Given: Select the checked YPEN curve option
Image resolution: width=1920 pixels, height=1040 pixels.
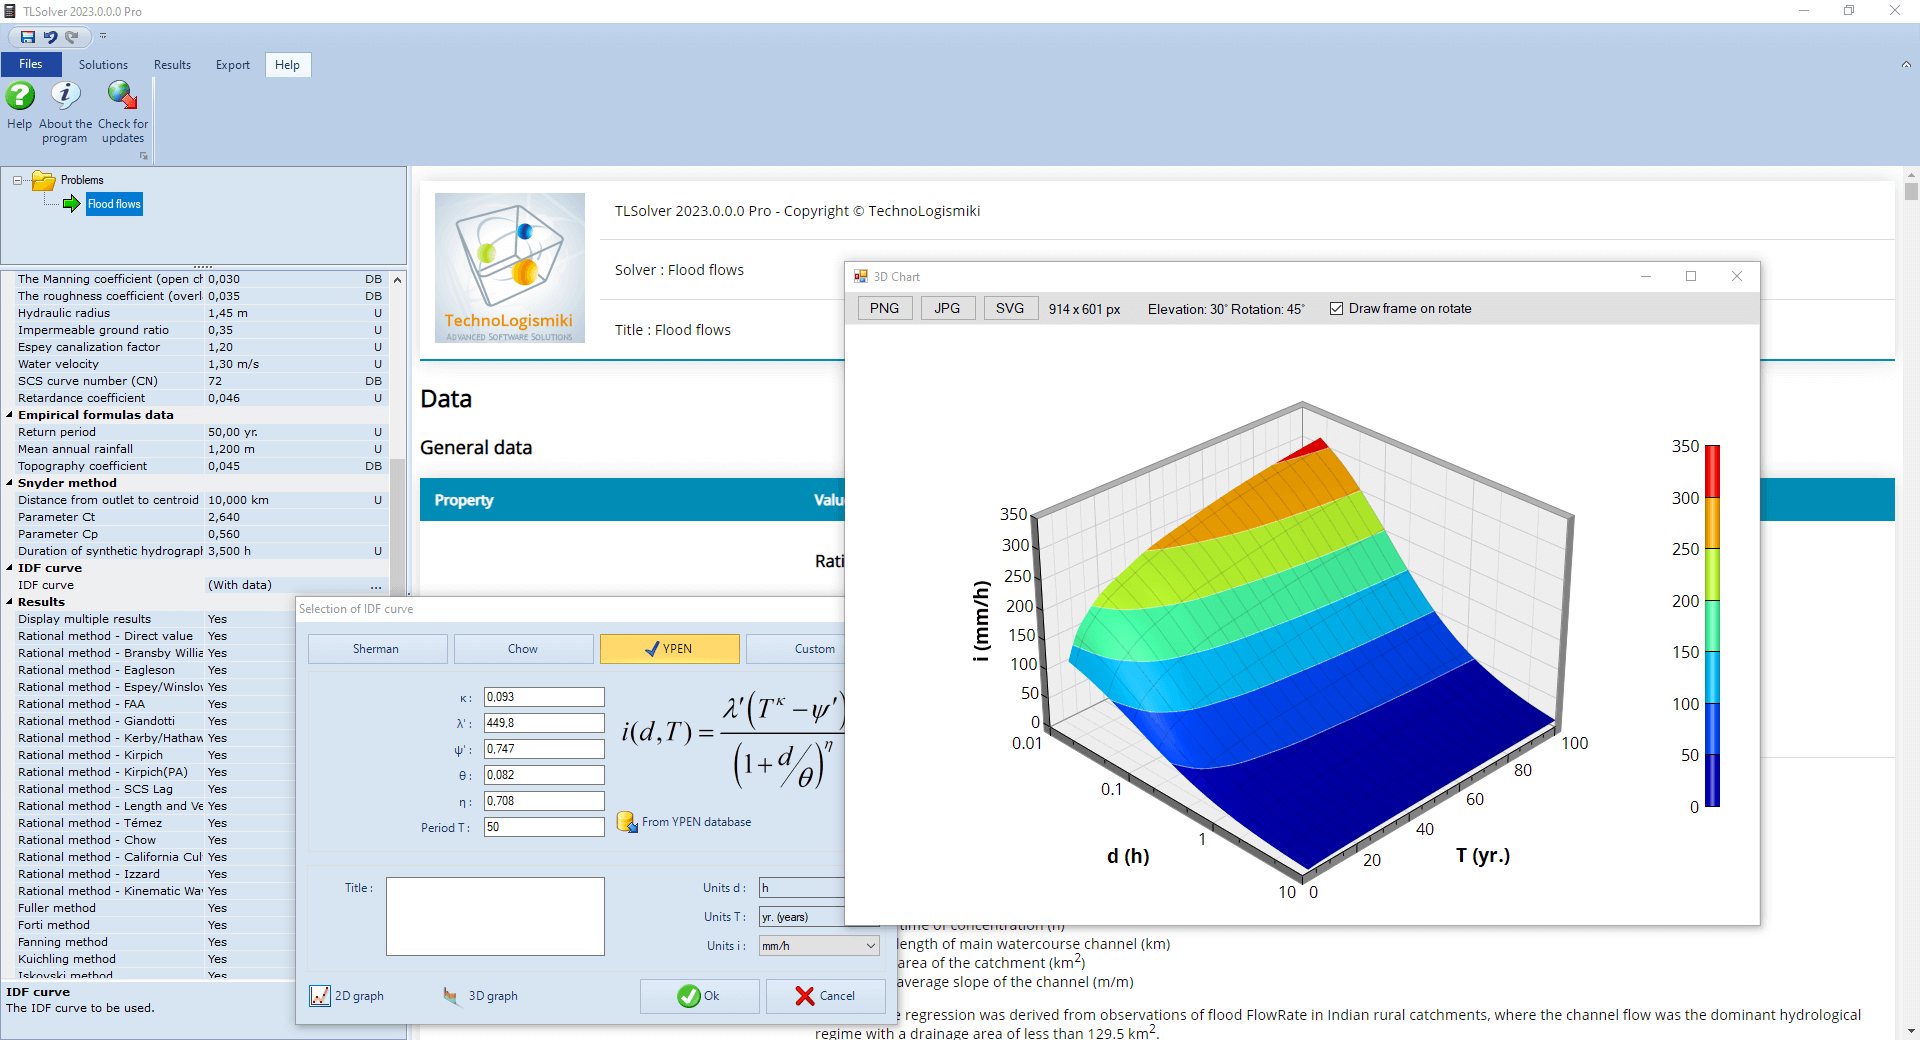Looking at the screenshot, I should click(x=670, y=649).
